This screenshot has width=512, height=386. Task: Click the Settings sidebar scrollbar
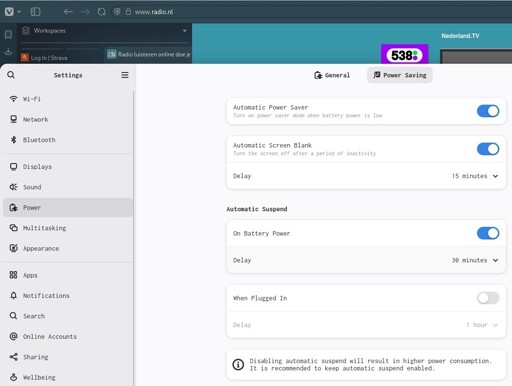[x=133, y=238]
